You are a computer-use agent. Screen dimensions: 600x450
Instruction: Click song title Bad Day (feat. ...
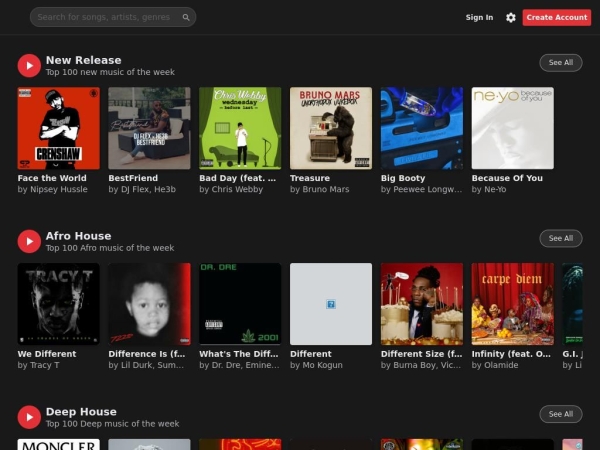click(237, 178)
